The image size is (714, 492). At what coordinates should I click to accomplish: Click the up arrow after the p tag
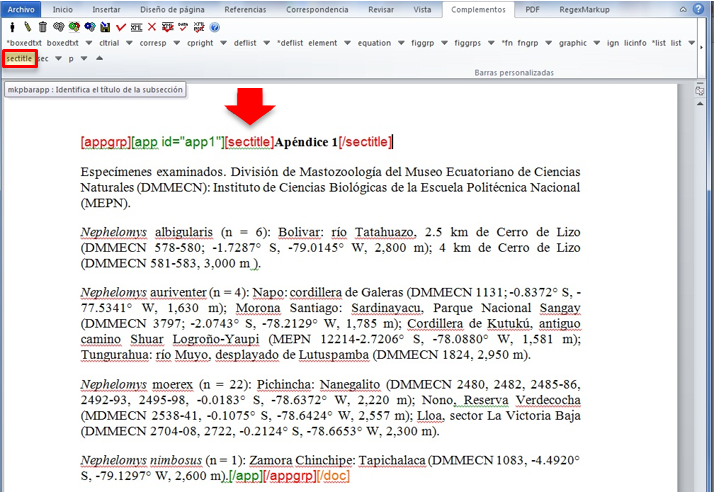click(99, 58)
